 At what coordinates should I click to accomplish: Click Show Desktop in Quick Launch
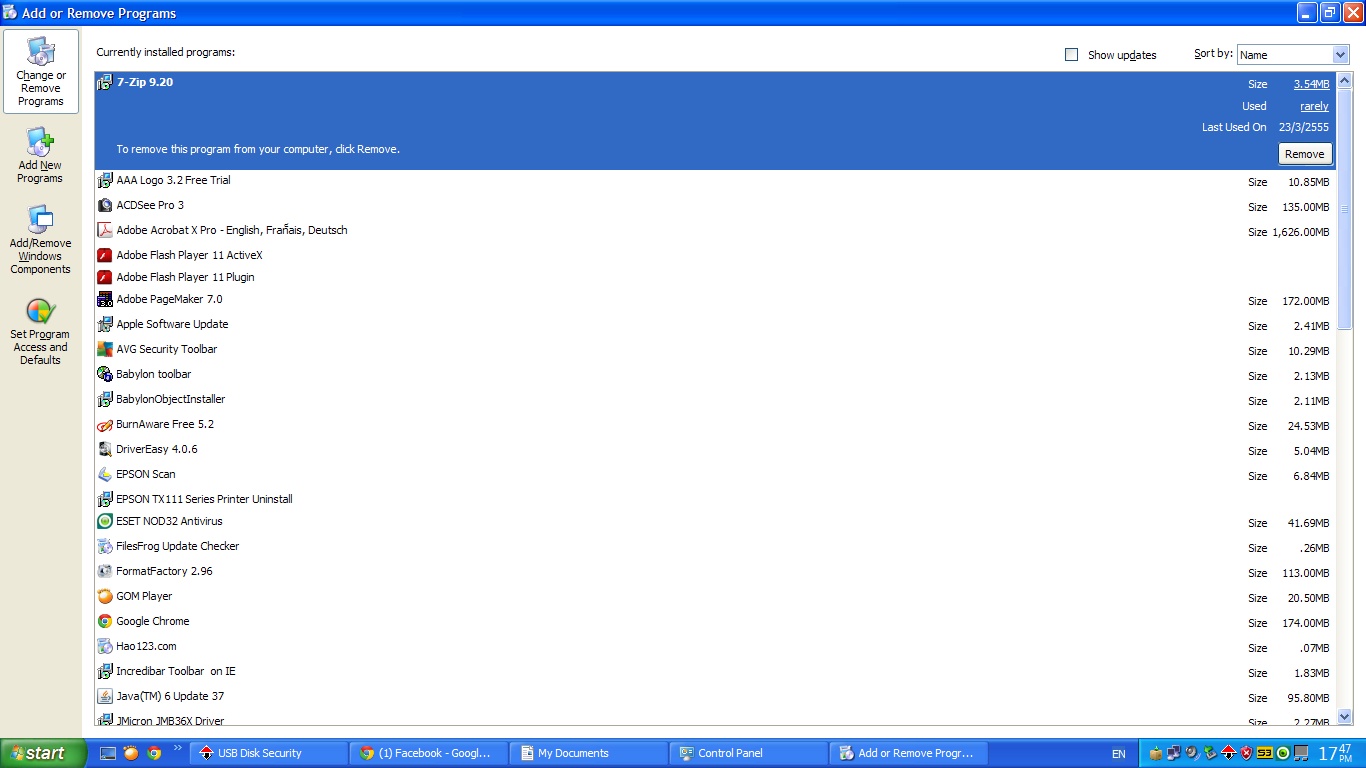pos(108,753)
